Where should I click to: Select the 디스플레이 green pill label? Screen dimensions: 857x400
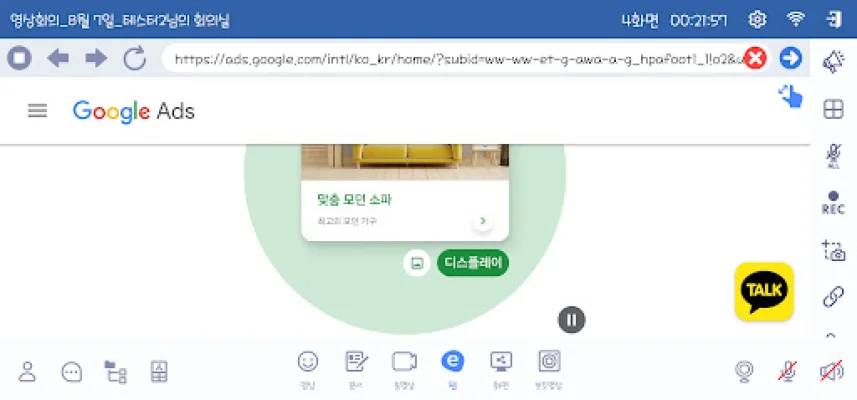coord(473,263)
